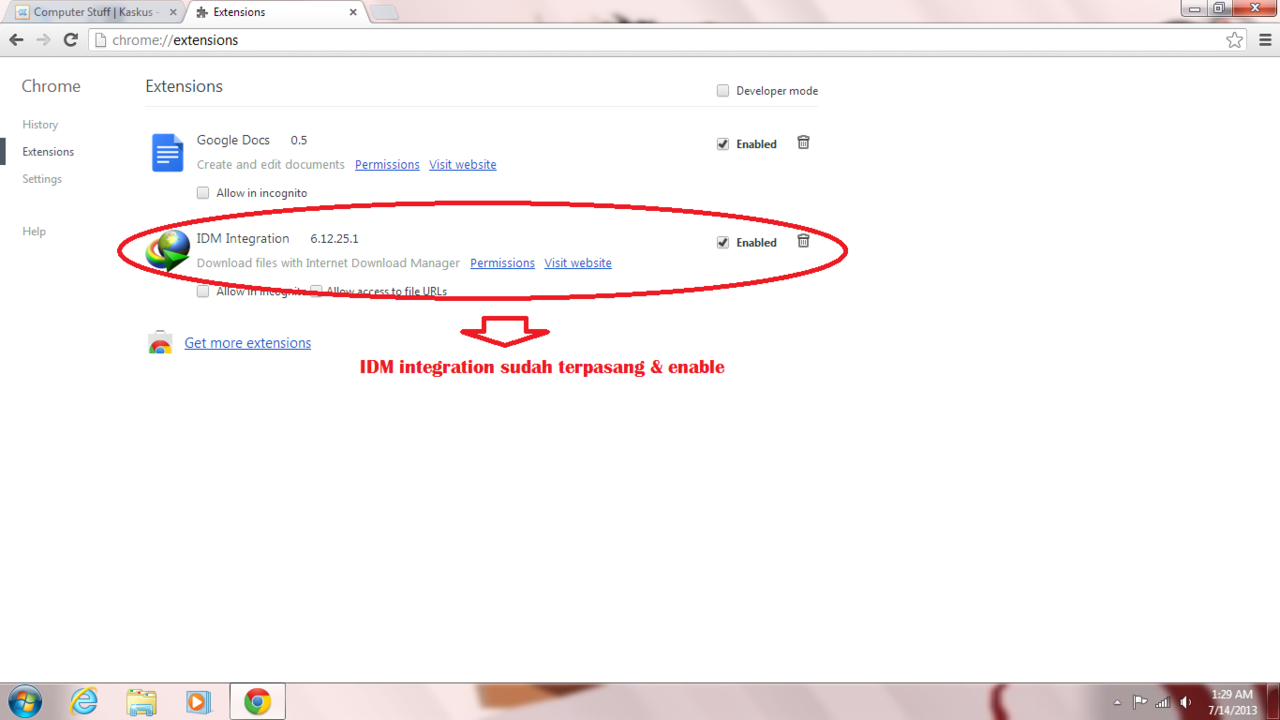Click the network signal tray icon

pos(1162,702)
